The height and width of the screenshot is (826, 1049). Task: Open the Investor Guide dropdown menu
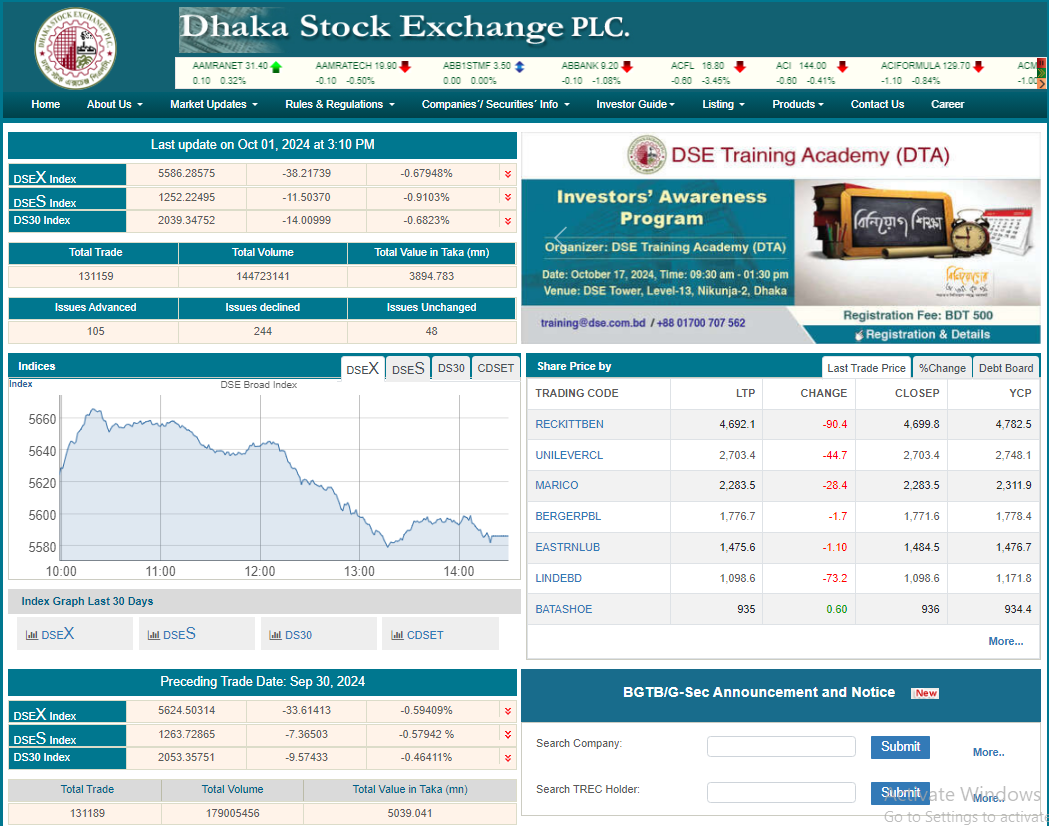pyautogui.click(x=635, y=104)
